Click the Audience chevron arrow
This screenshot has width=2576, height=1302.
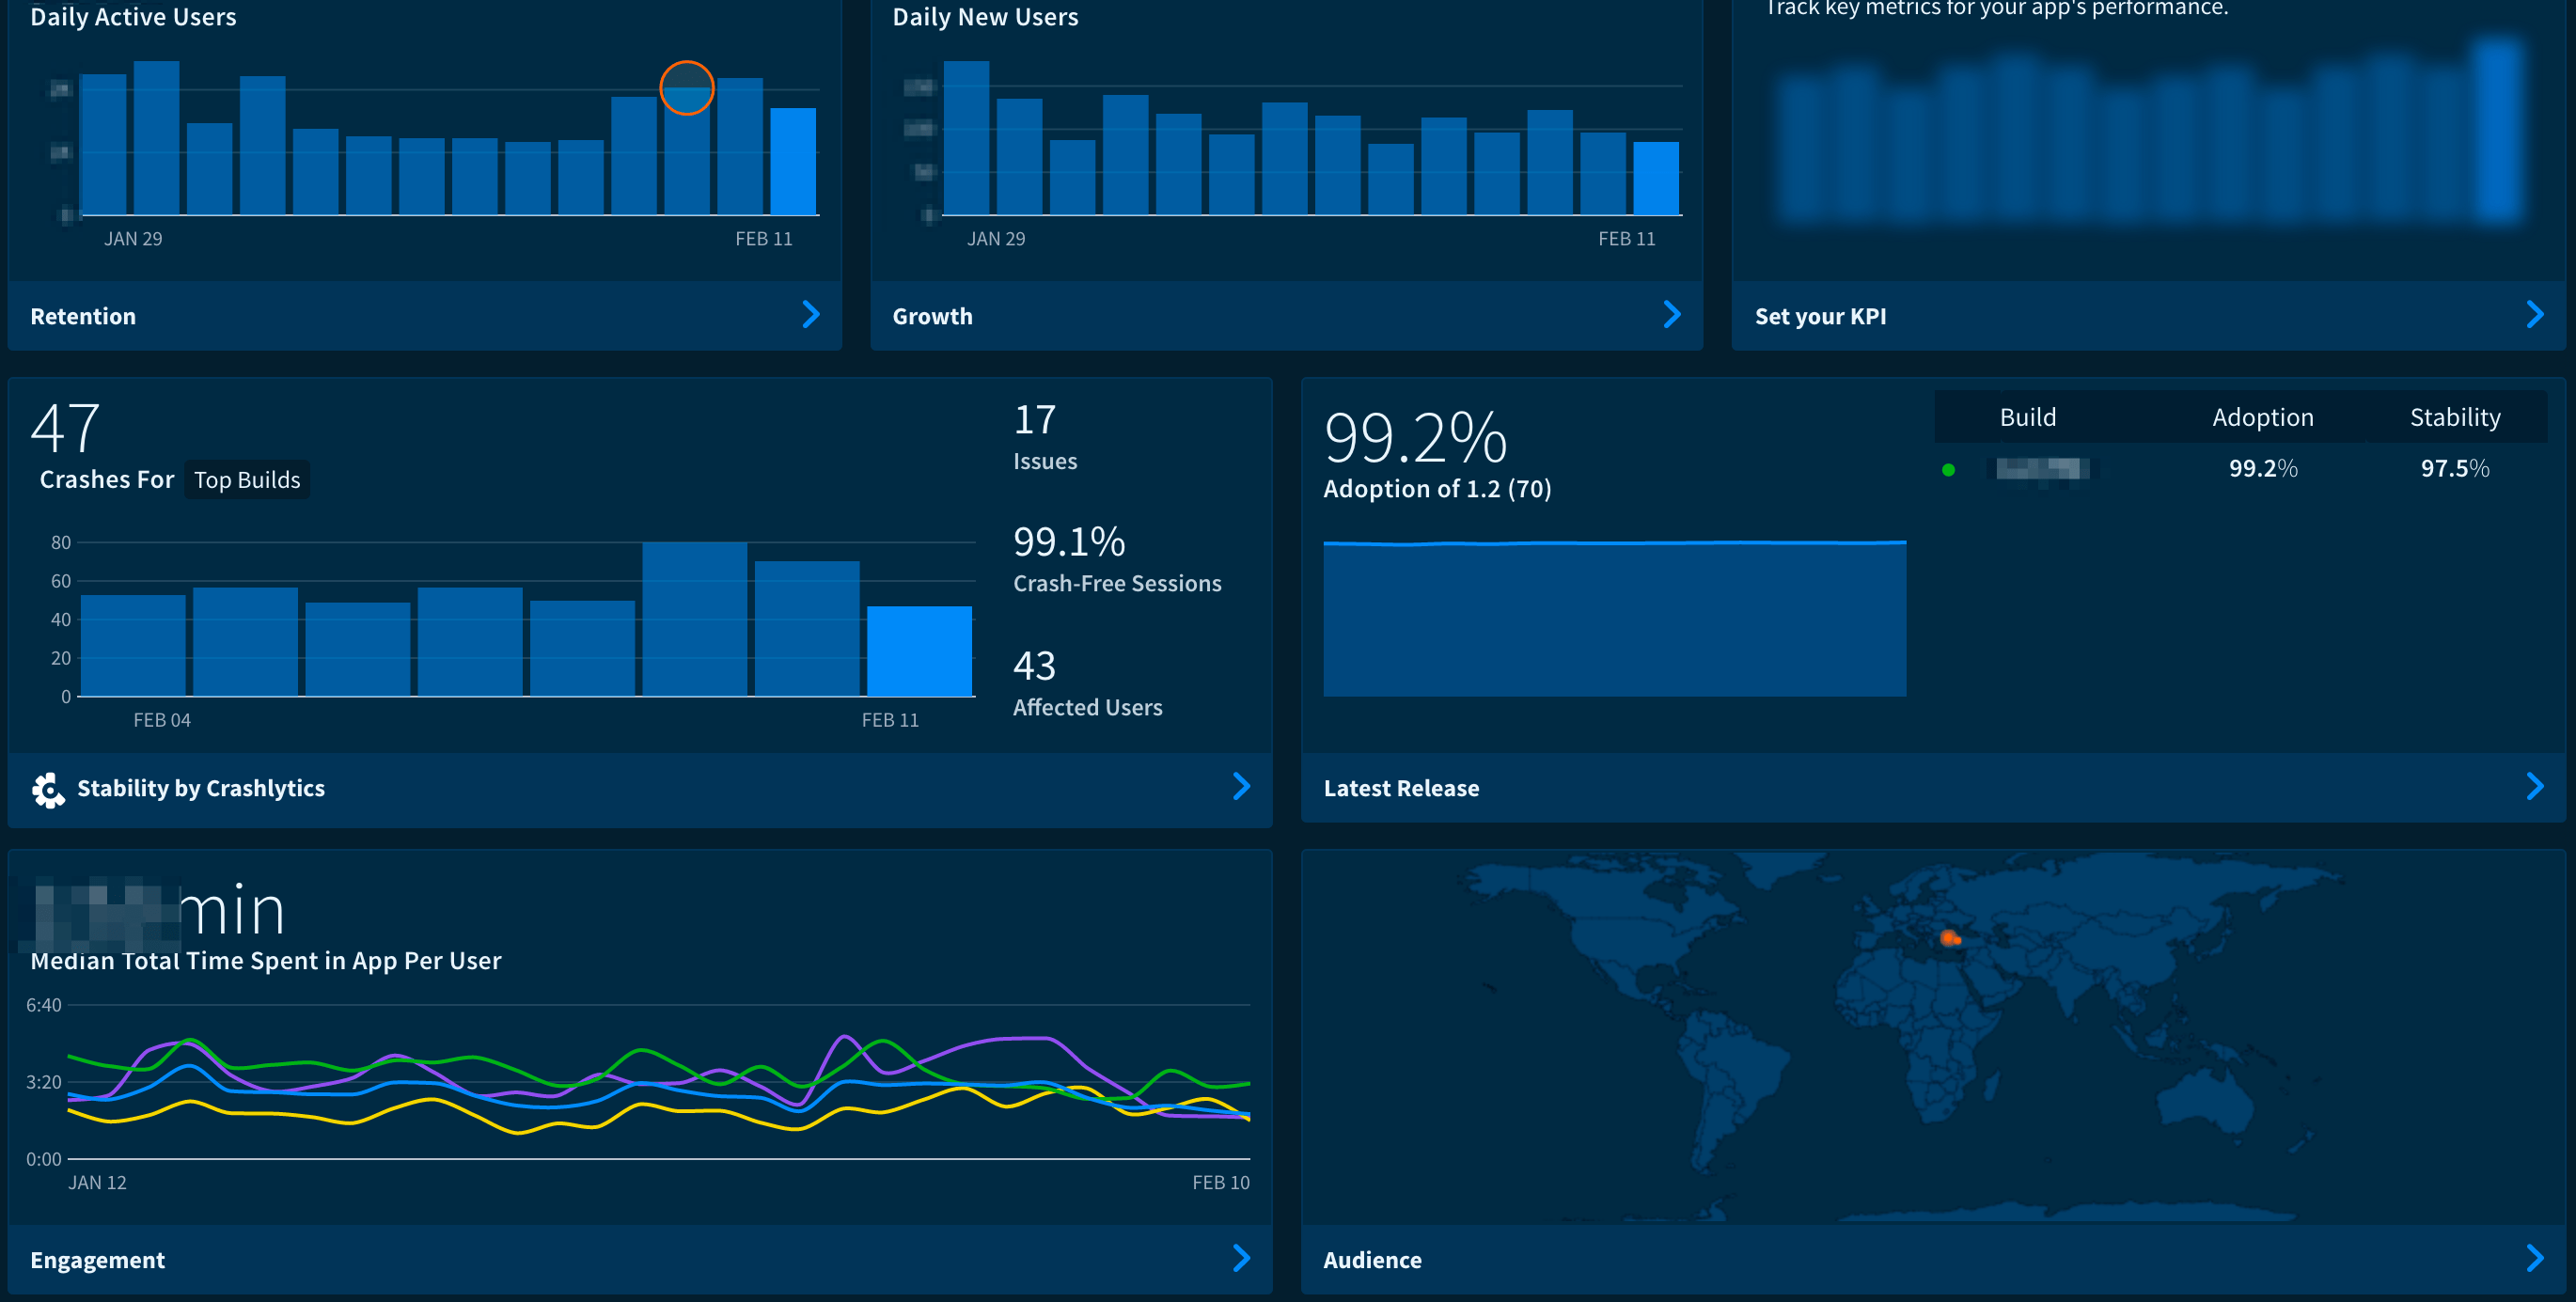[x=2534, y=1258]
